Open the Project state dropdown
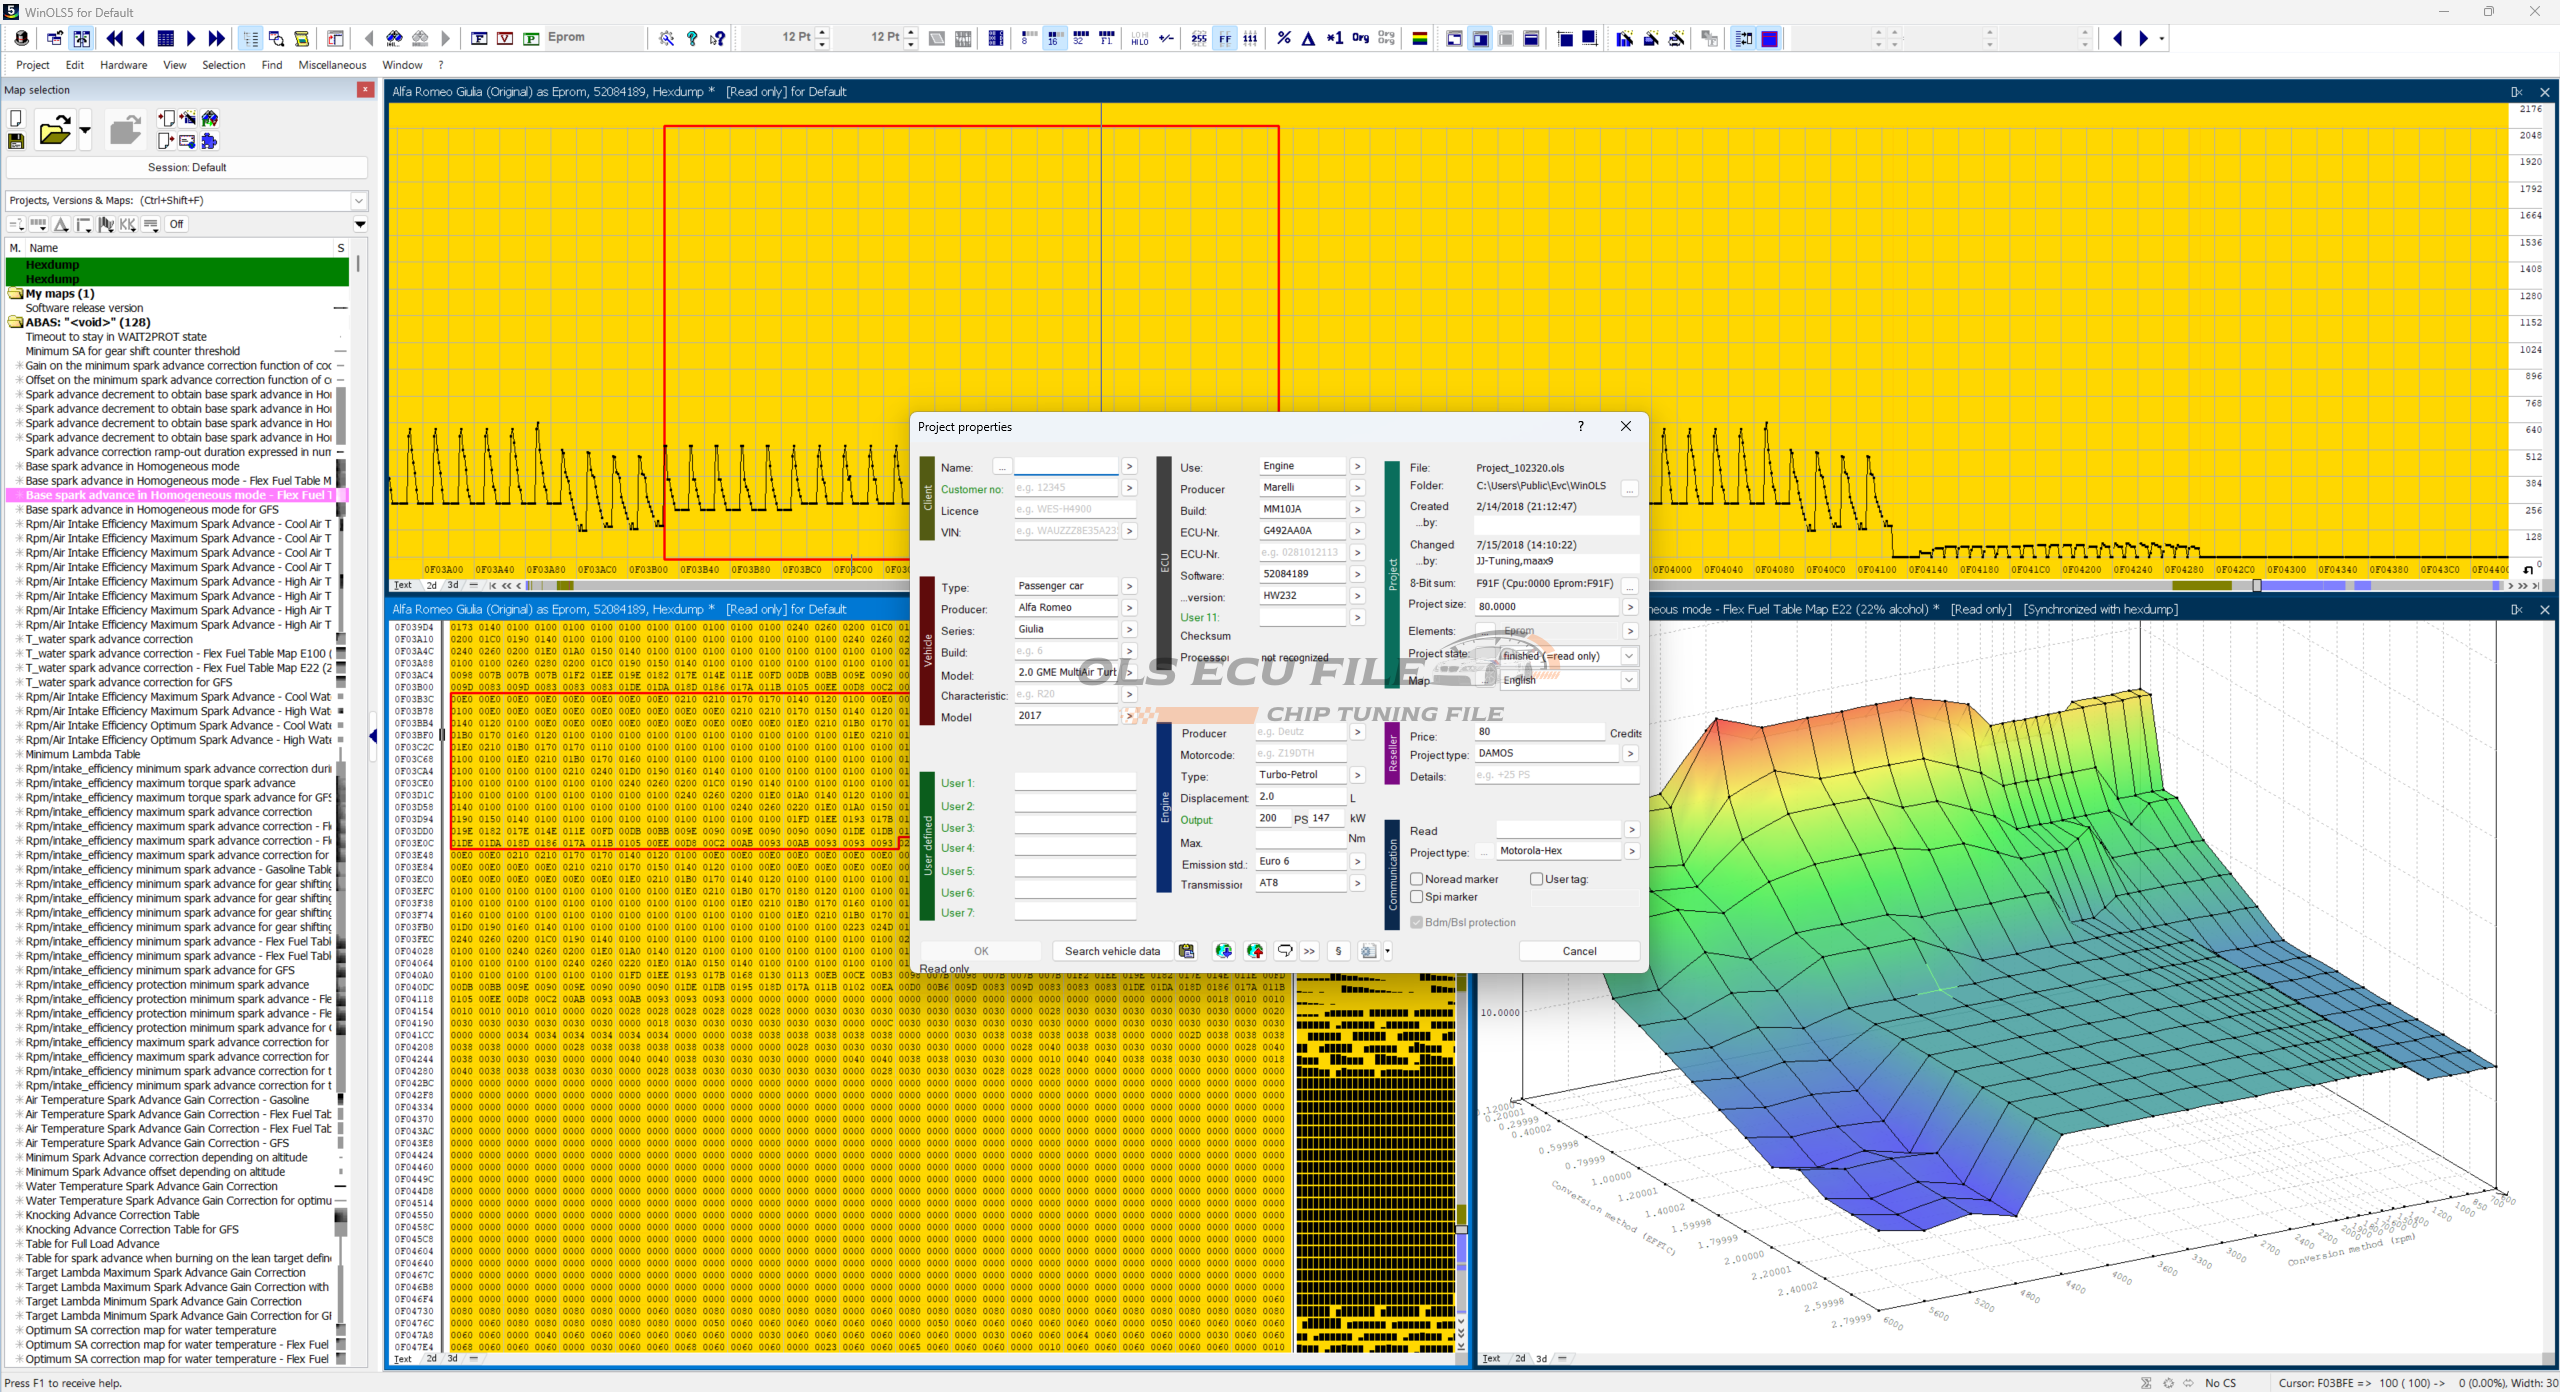Viewport: 2560px width, 1392px height. click(x=1629, y=656)
